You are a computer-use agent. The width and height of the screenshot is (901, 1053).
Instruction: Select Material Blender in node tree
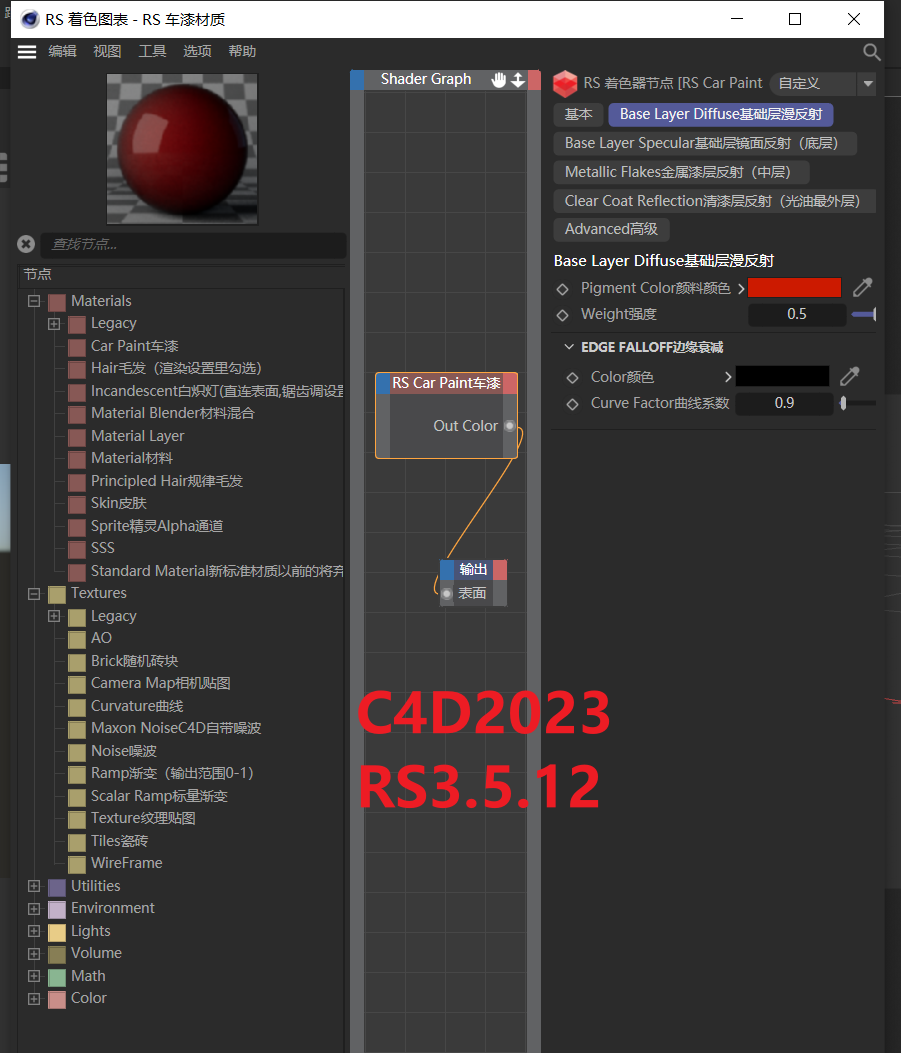173,413
